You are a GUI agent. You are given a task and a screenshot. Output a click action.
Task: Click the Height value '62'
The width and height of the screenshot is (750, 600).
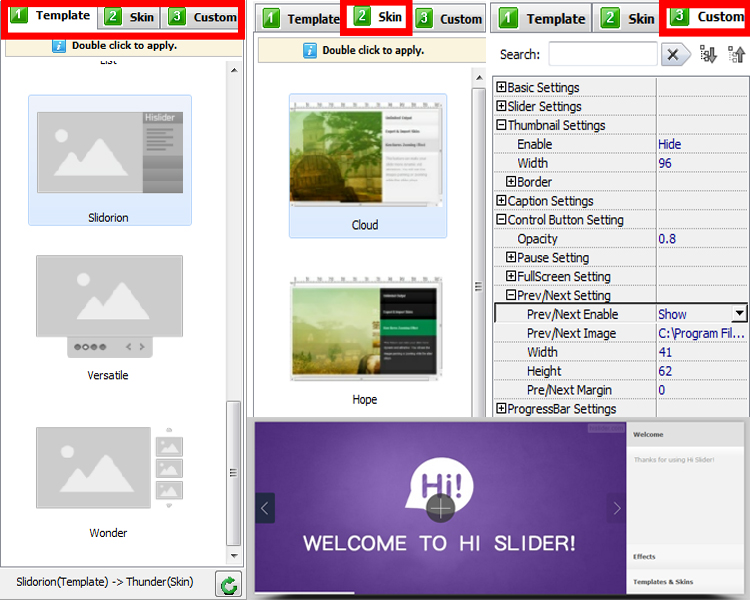click(x=665, y=371)
